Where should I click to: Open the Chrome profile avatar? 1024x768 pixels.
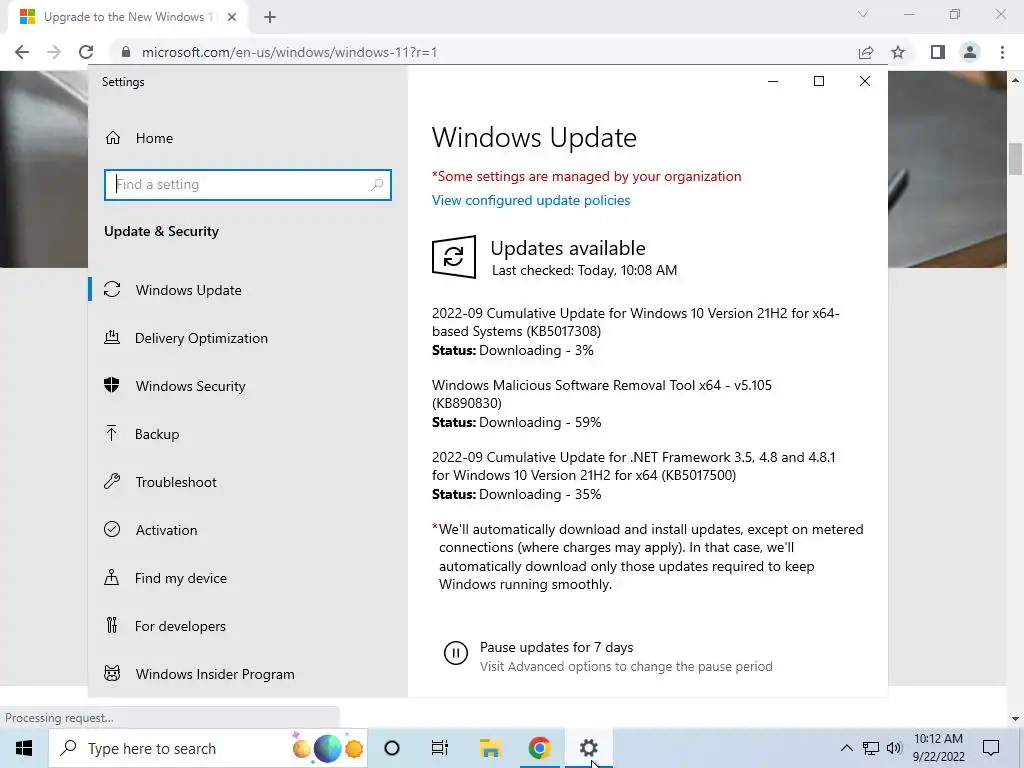pyautogui.click(x=970, y=52)
